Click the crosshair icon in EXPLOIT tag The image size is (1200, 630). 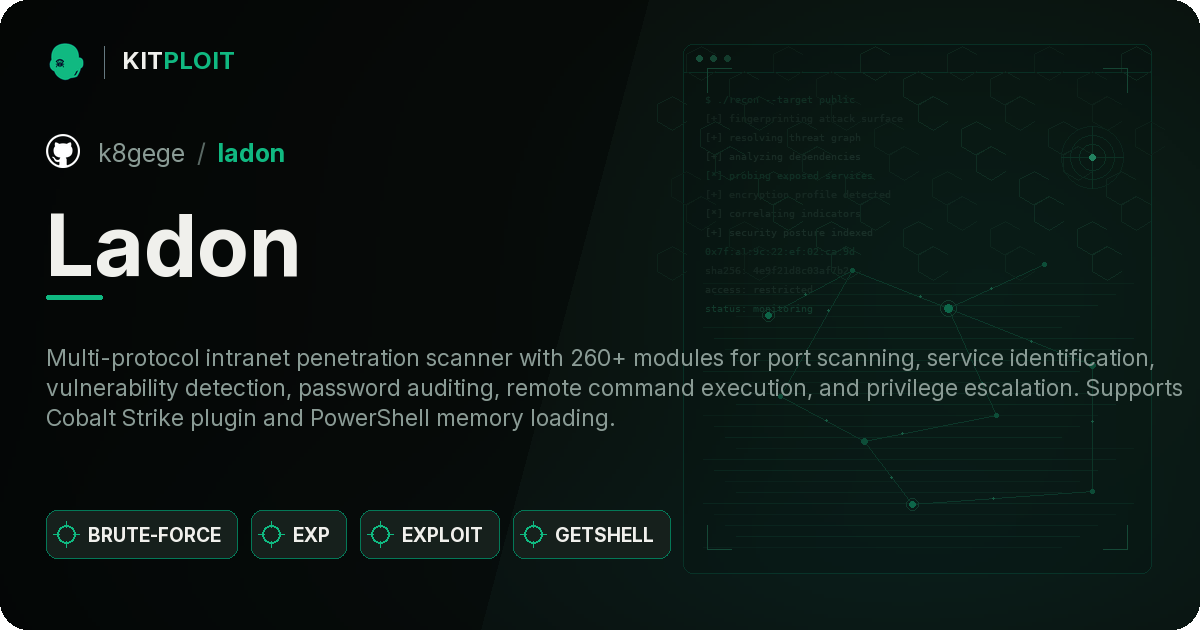tap(381, 535)
